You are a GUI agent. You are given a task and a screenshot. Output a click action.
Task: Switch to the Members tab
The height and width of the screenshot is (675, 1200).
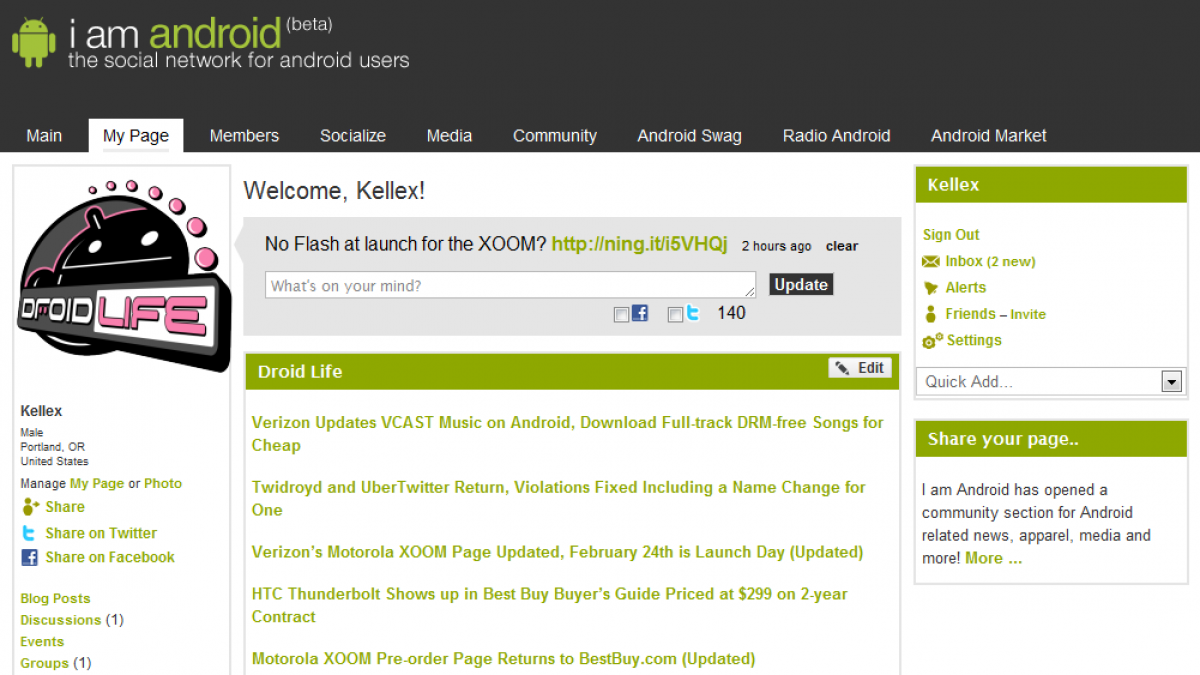pyautogui.click(x=244, y=136)
